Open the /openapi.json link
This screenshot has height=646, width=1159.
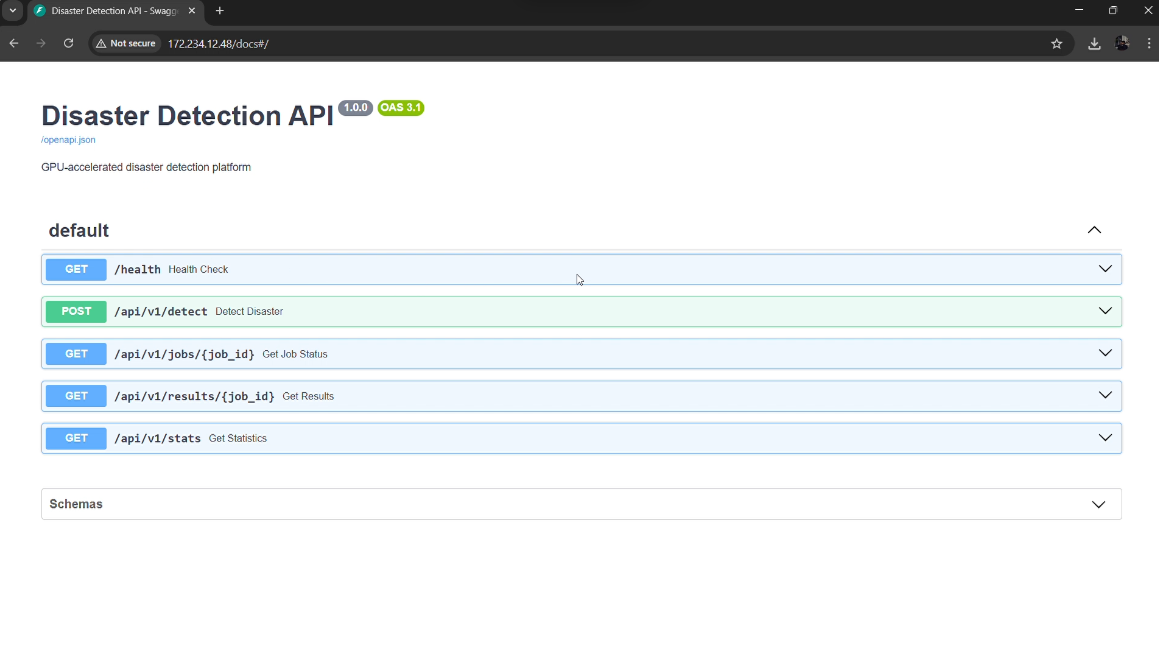68,140
